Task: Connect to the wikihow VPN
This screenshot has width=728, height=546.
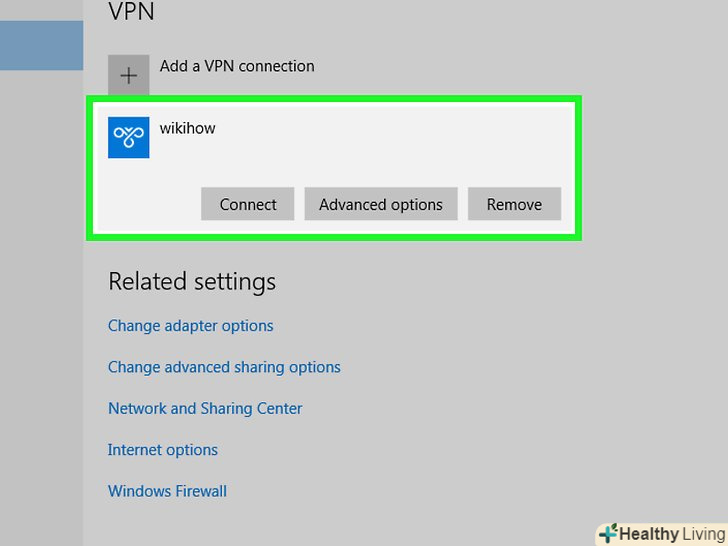Action: pos(248,204)
